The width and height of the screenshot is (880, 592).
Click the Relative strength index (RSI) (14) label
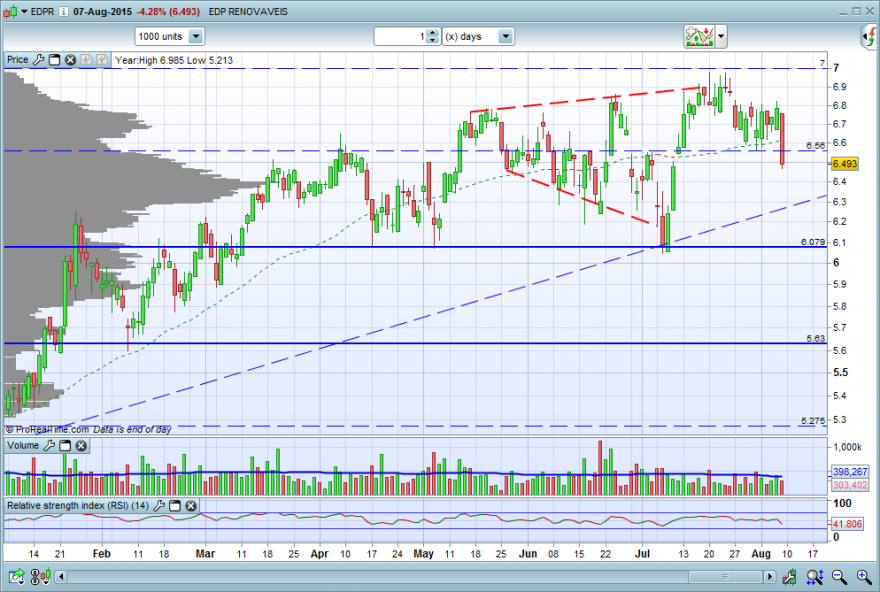tap(78, 506)
